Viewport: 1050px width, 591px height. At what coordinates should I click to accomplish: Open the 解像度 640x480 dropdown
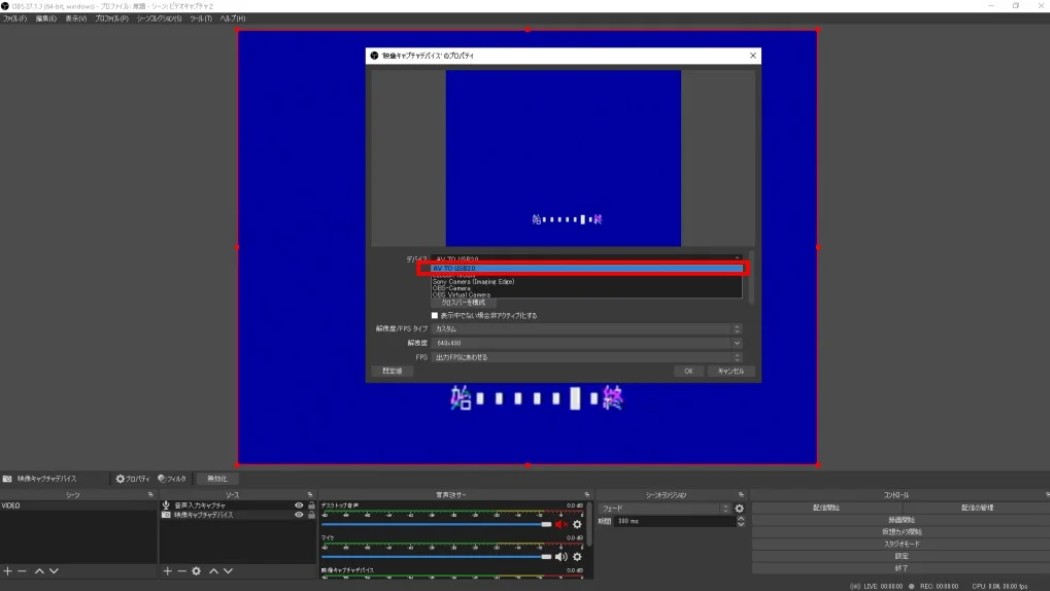tap(587, 343)
